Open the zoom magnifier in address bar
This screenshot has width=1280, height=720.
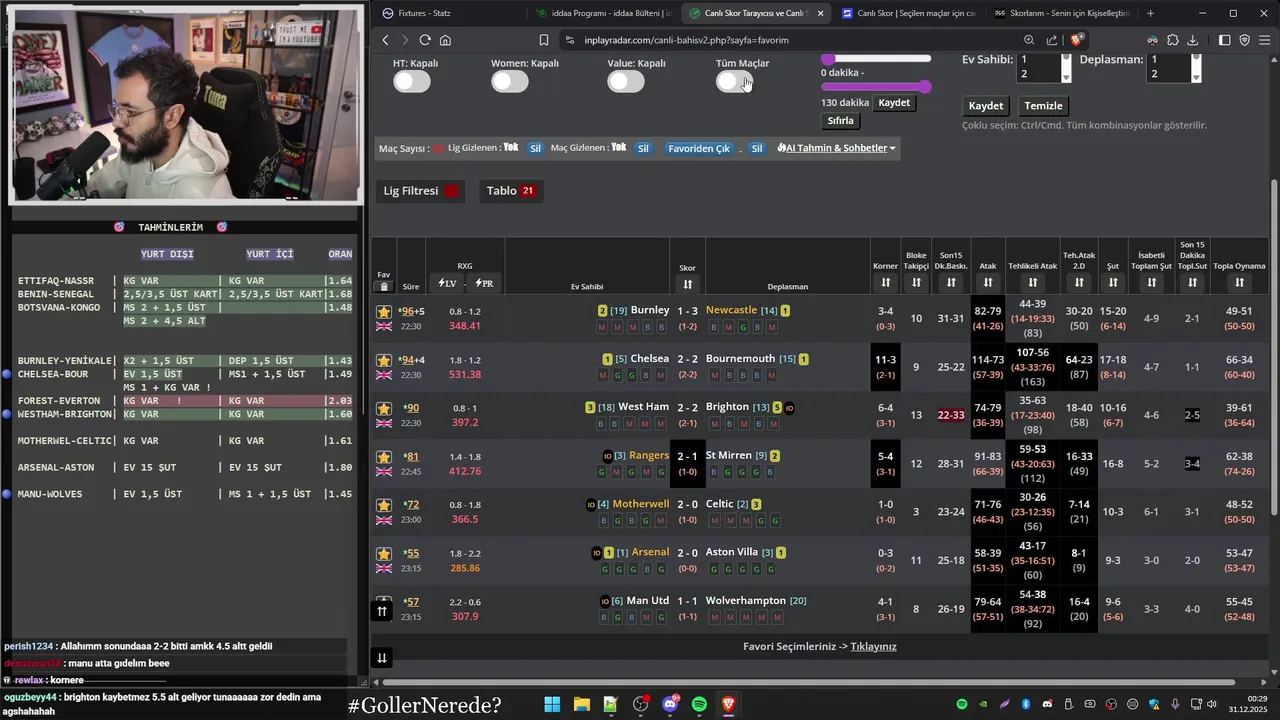[x=1029, y=40]
